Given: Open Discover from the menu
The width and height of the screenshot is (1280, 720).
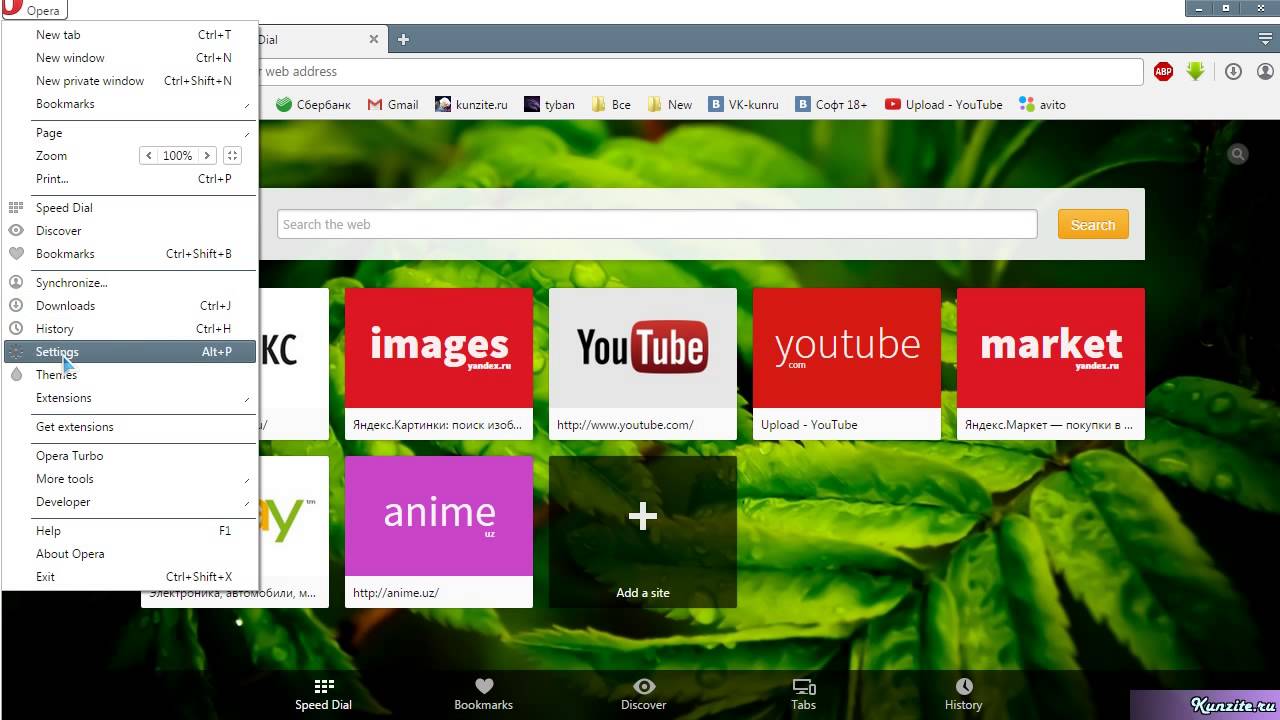Looking at the screenshot, I should click(130, 231).
